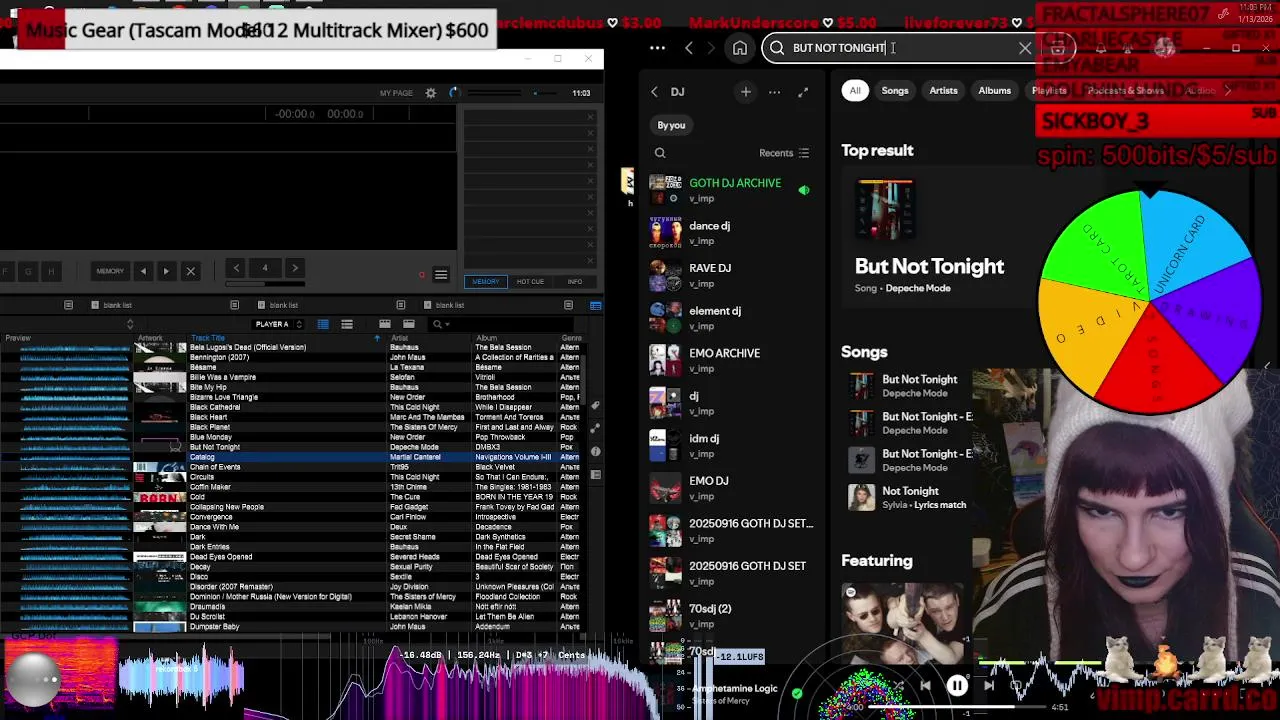Expand Your Library to full view
The height and width of the screenshot is (720, 1280).
(803, 92)
